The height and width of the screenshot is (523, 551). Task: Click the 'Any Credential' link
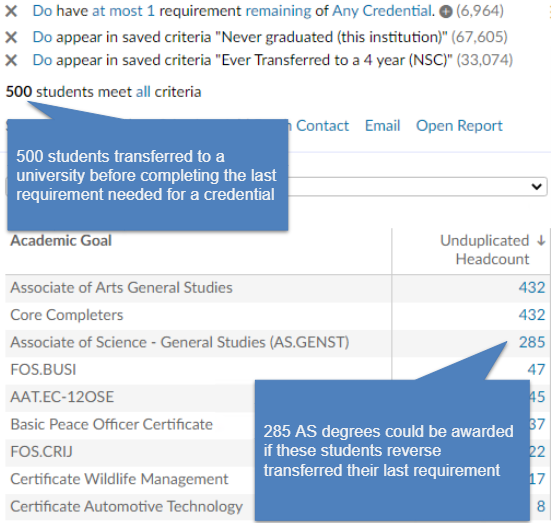(x=383, y=11)
